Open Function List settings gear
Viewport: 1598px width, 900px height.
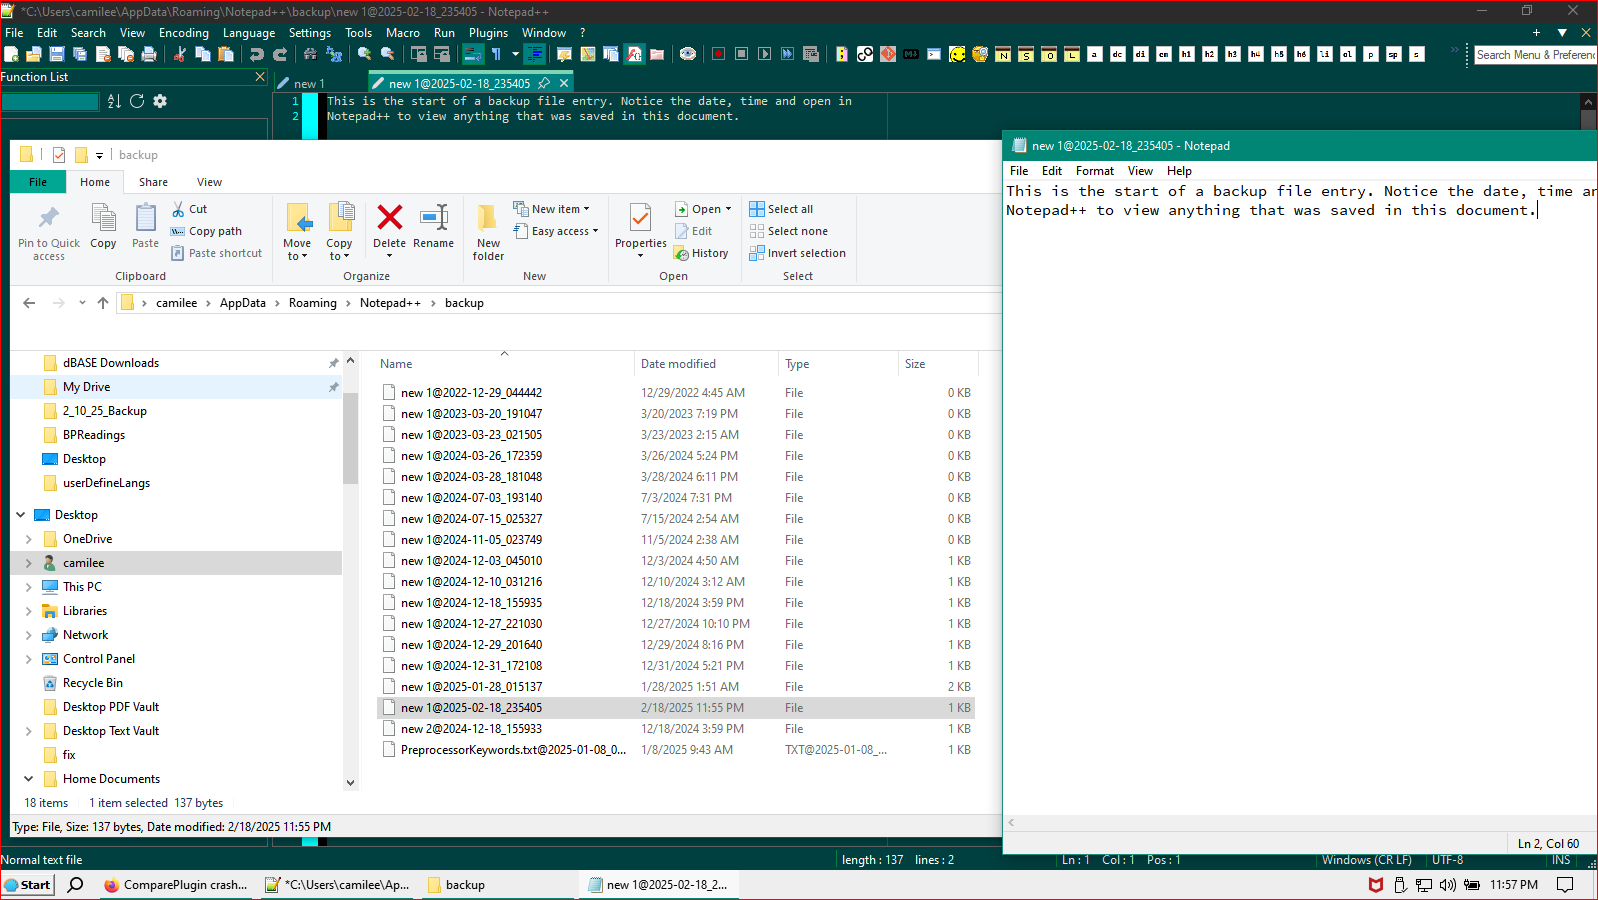coord(160,101)
